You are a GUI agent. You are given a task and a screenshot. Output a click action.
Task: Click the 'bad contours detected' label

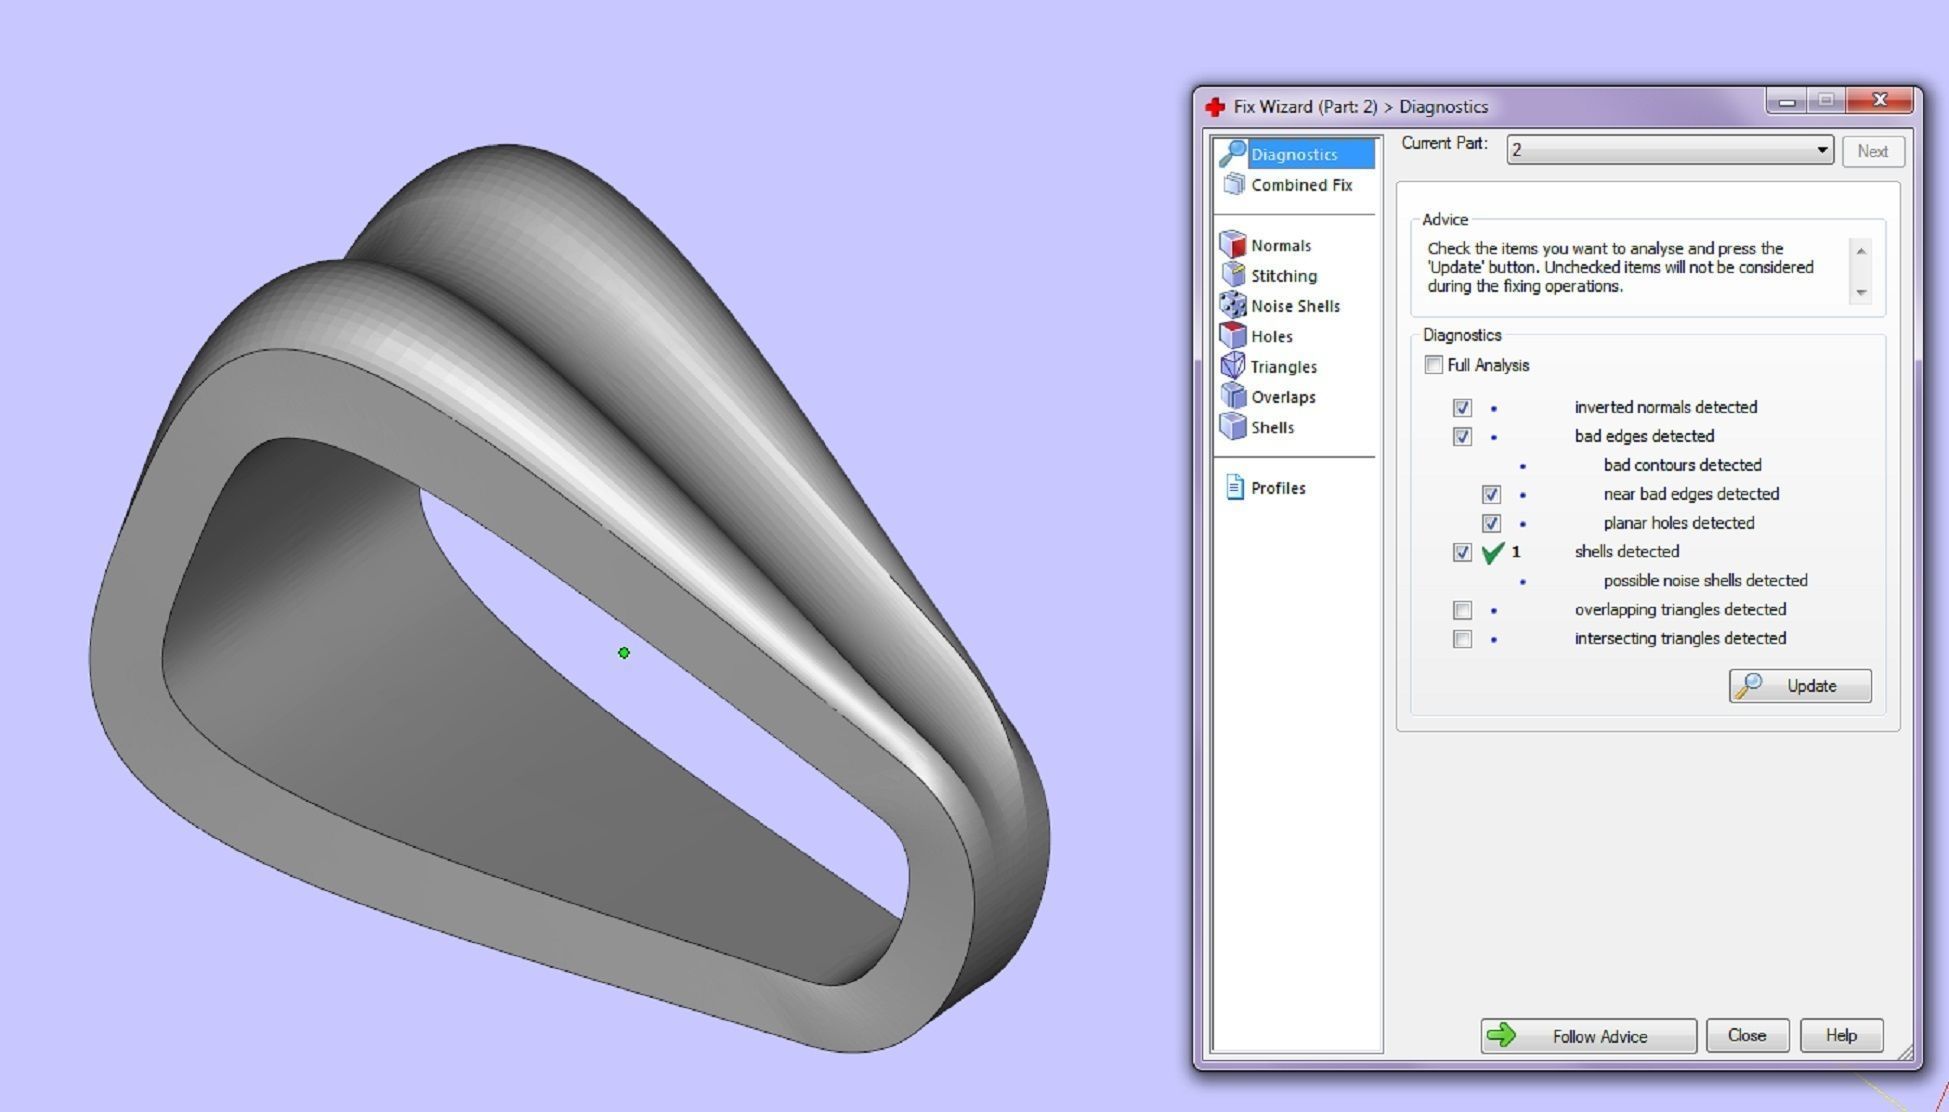point(1682,465)
